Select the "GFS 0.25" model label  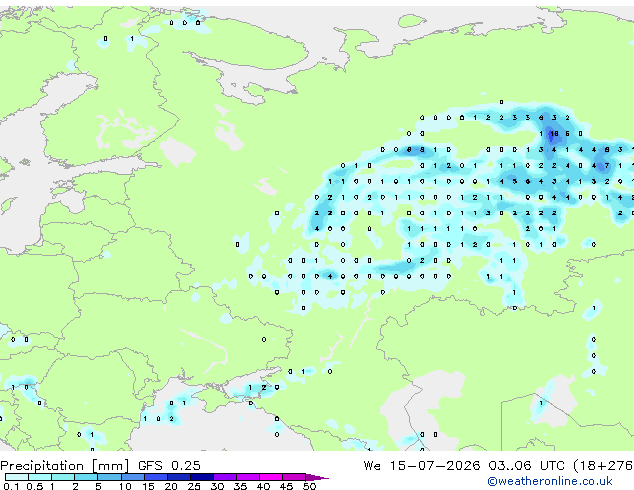[169, 466]
